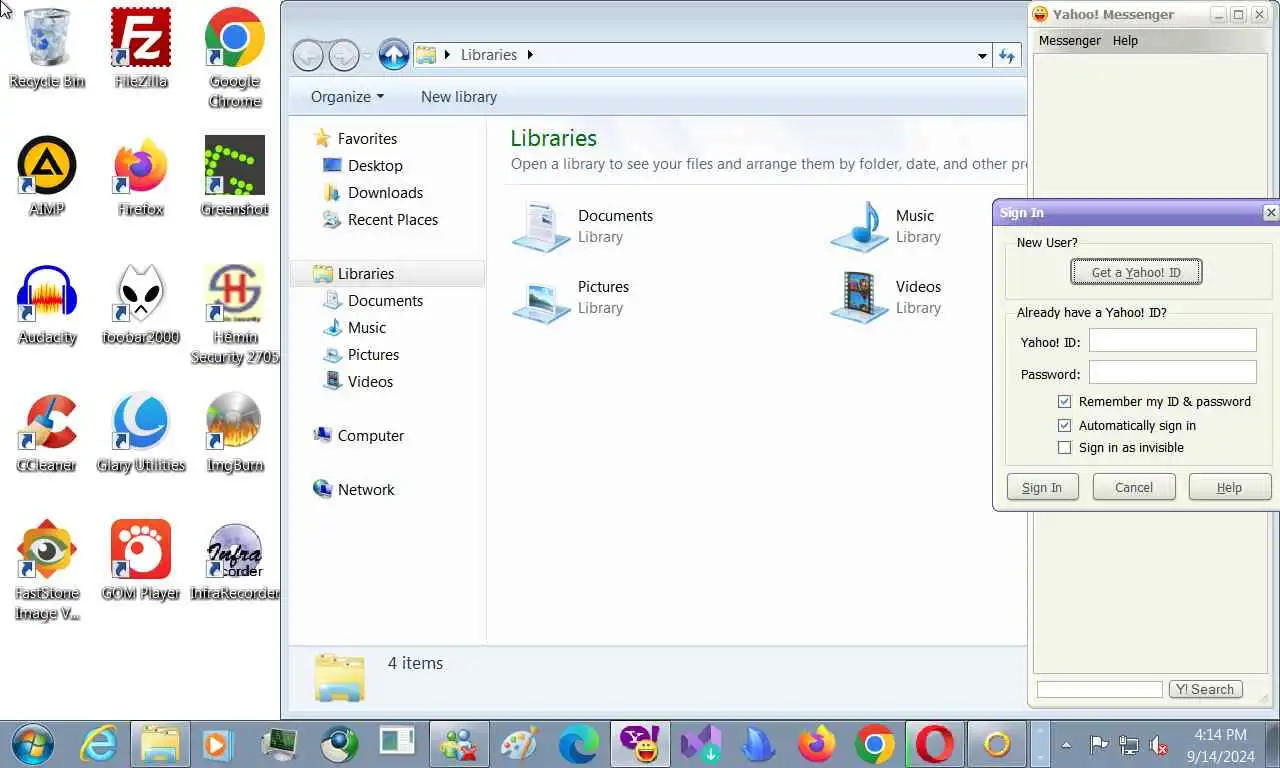The height and width of the screenshot is (768, 1280).
Task: Launch AIMP player from the desktop
Action: (46, 176)
